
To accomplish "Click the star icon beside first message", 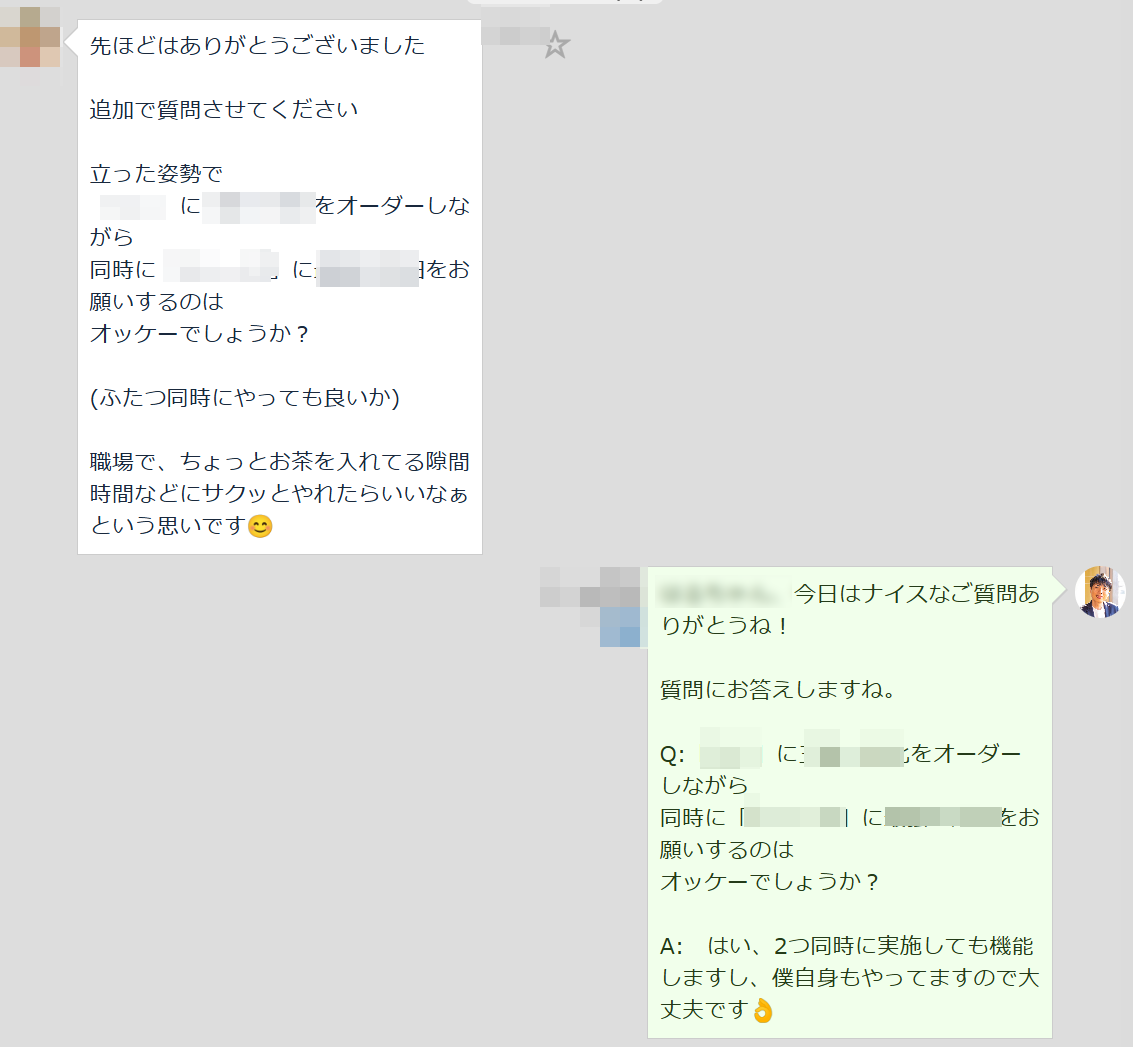I will click(x=556, y=45).
